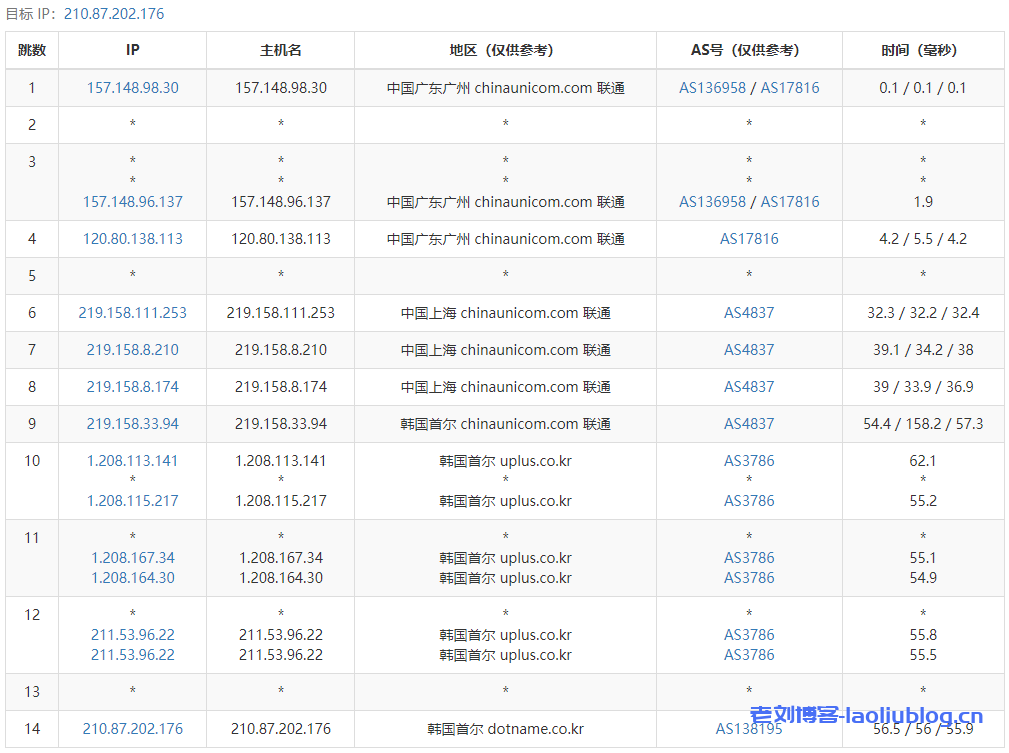Open AS17816 link in hop 4 row
The height and width of the screenshot is (753, 1009).
[749, 239]
